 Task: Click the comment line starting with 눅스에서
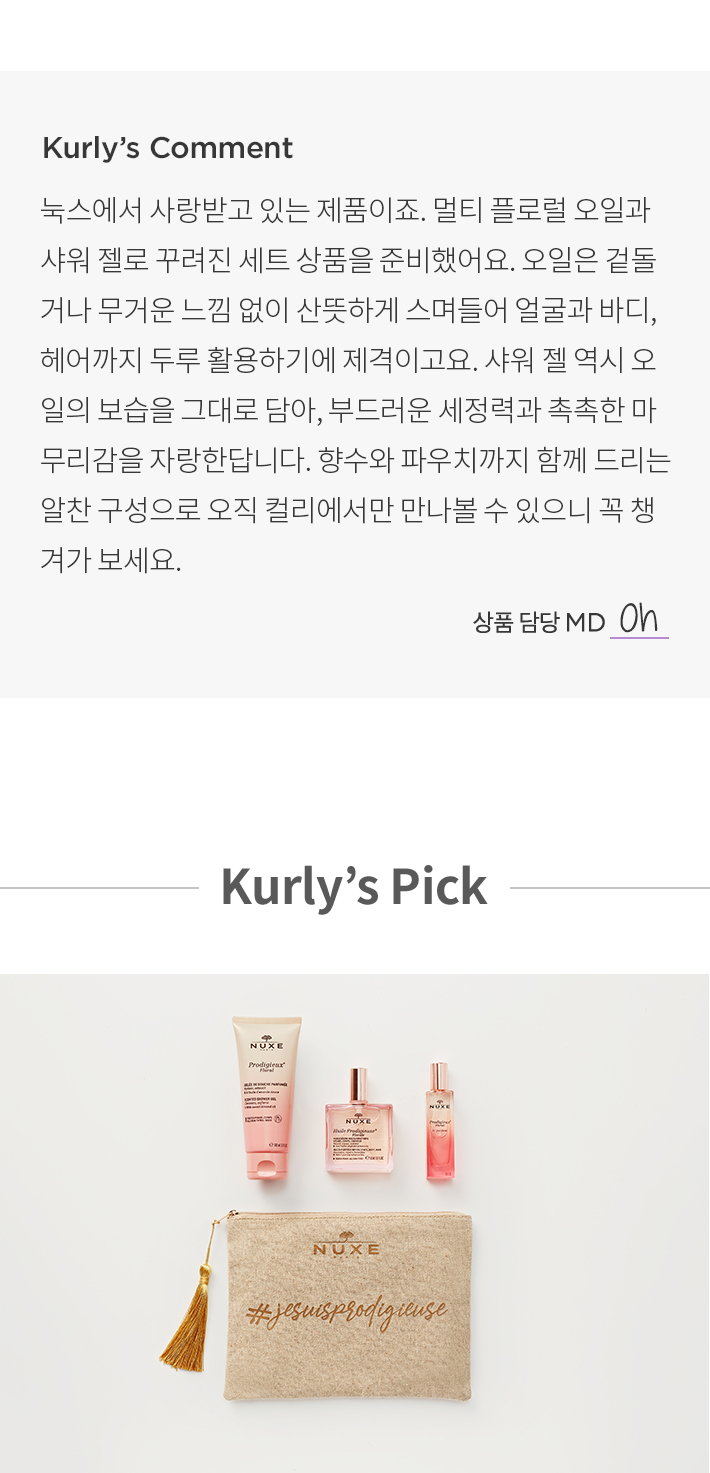pos(346,210)
